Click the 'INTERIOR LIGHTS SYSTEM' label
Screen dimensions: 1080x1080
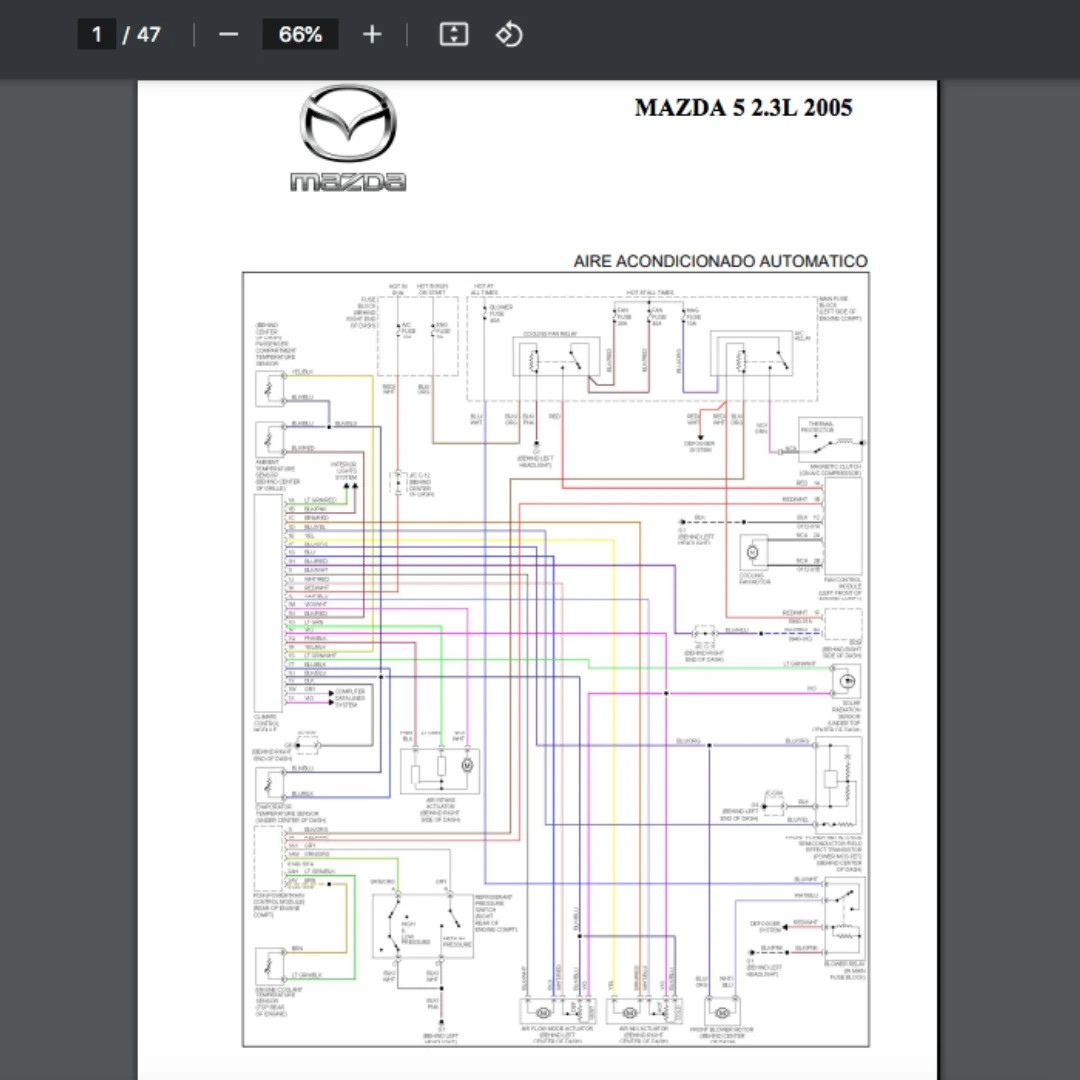pos(343,471)
